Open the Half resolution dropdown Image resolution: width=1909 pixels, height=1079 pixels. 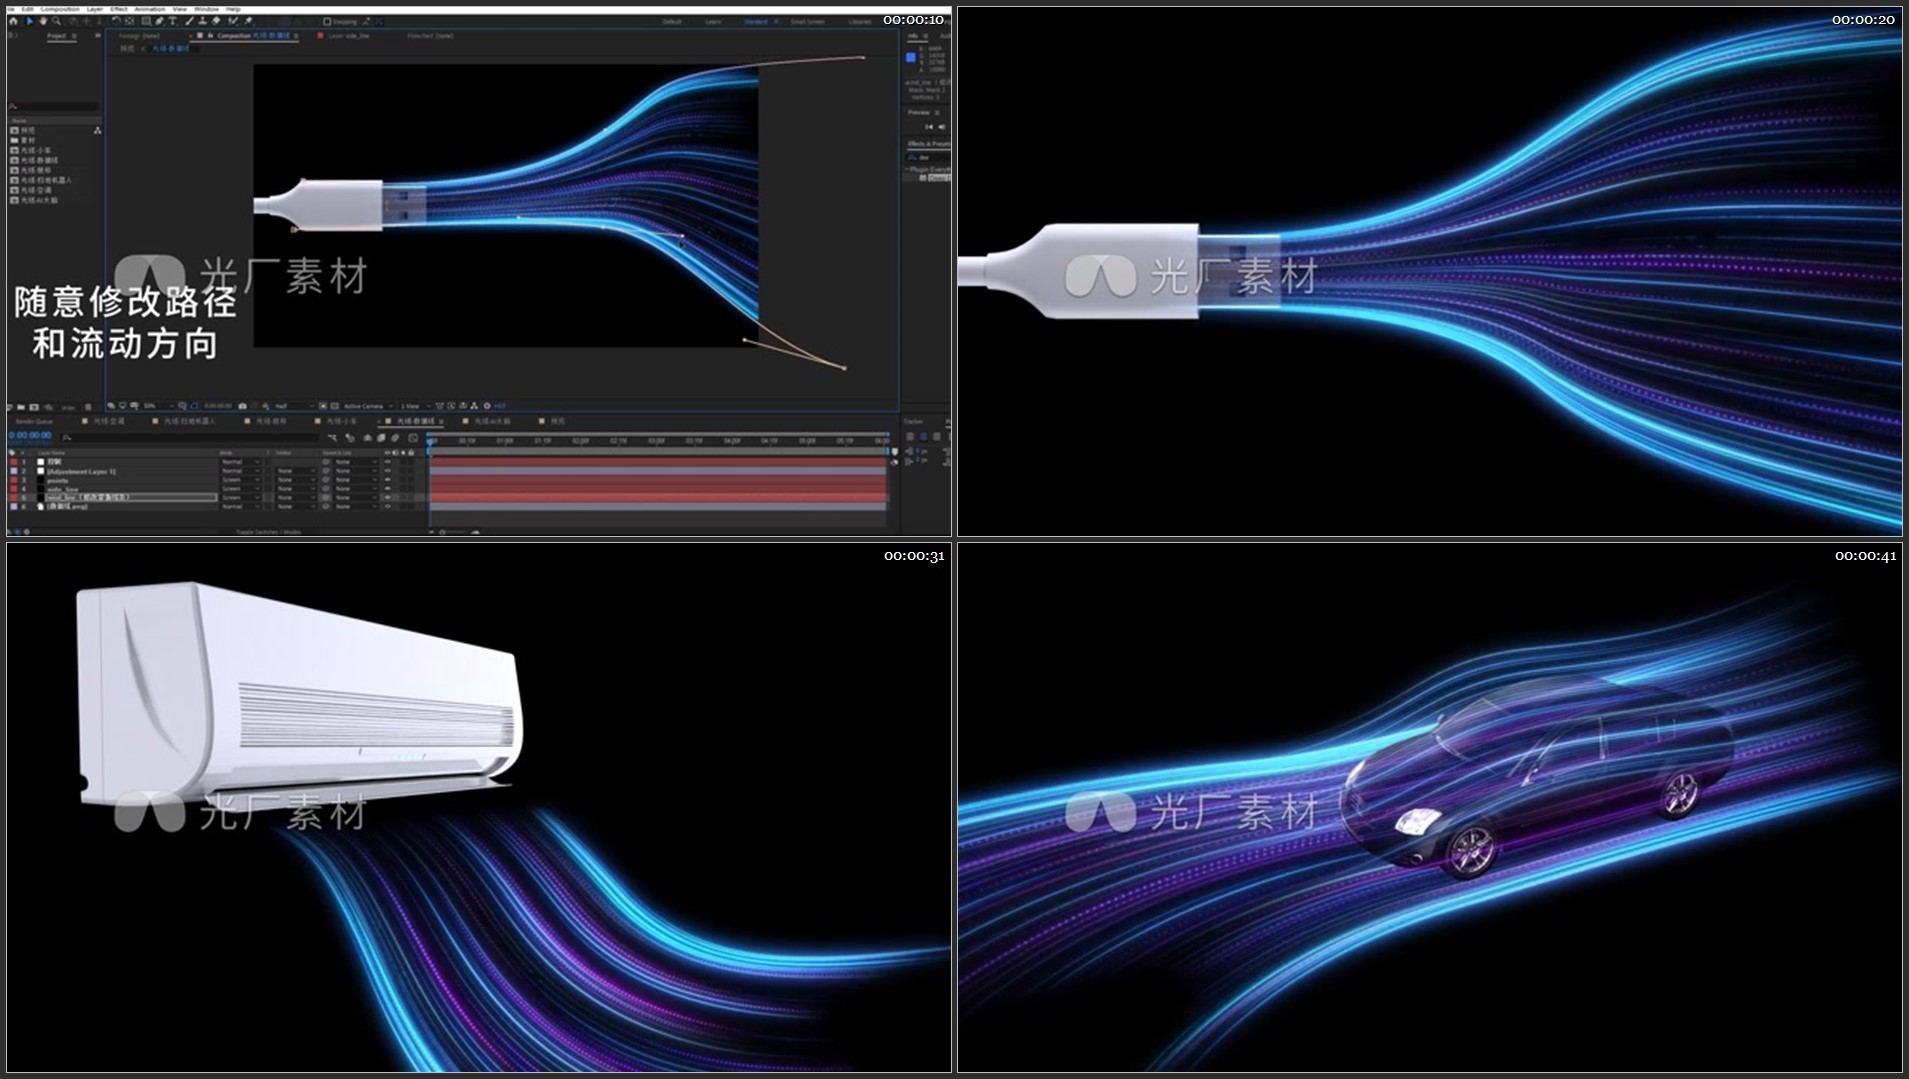click(x=293, y=406)
